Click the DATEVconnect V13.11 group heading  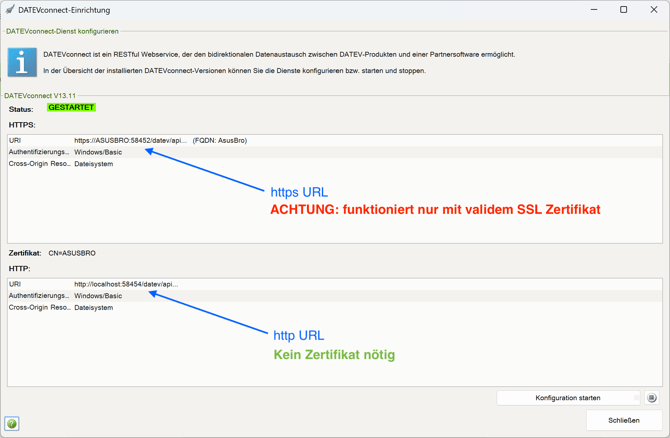click(x=40, y=96)
